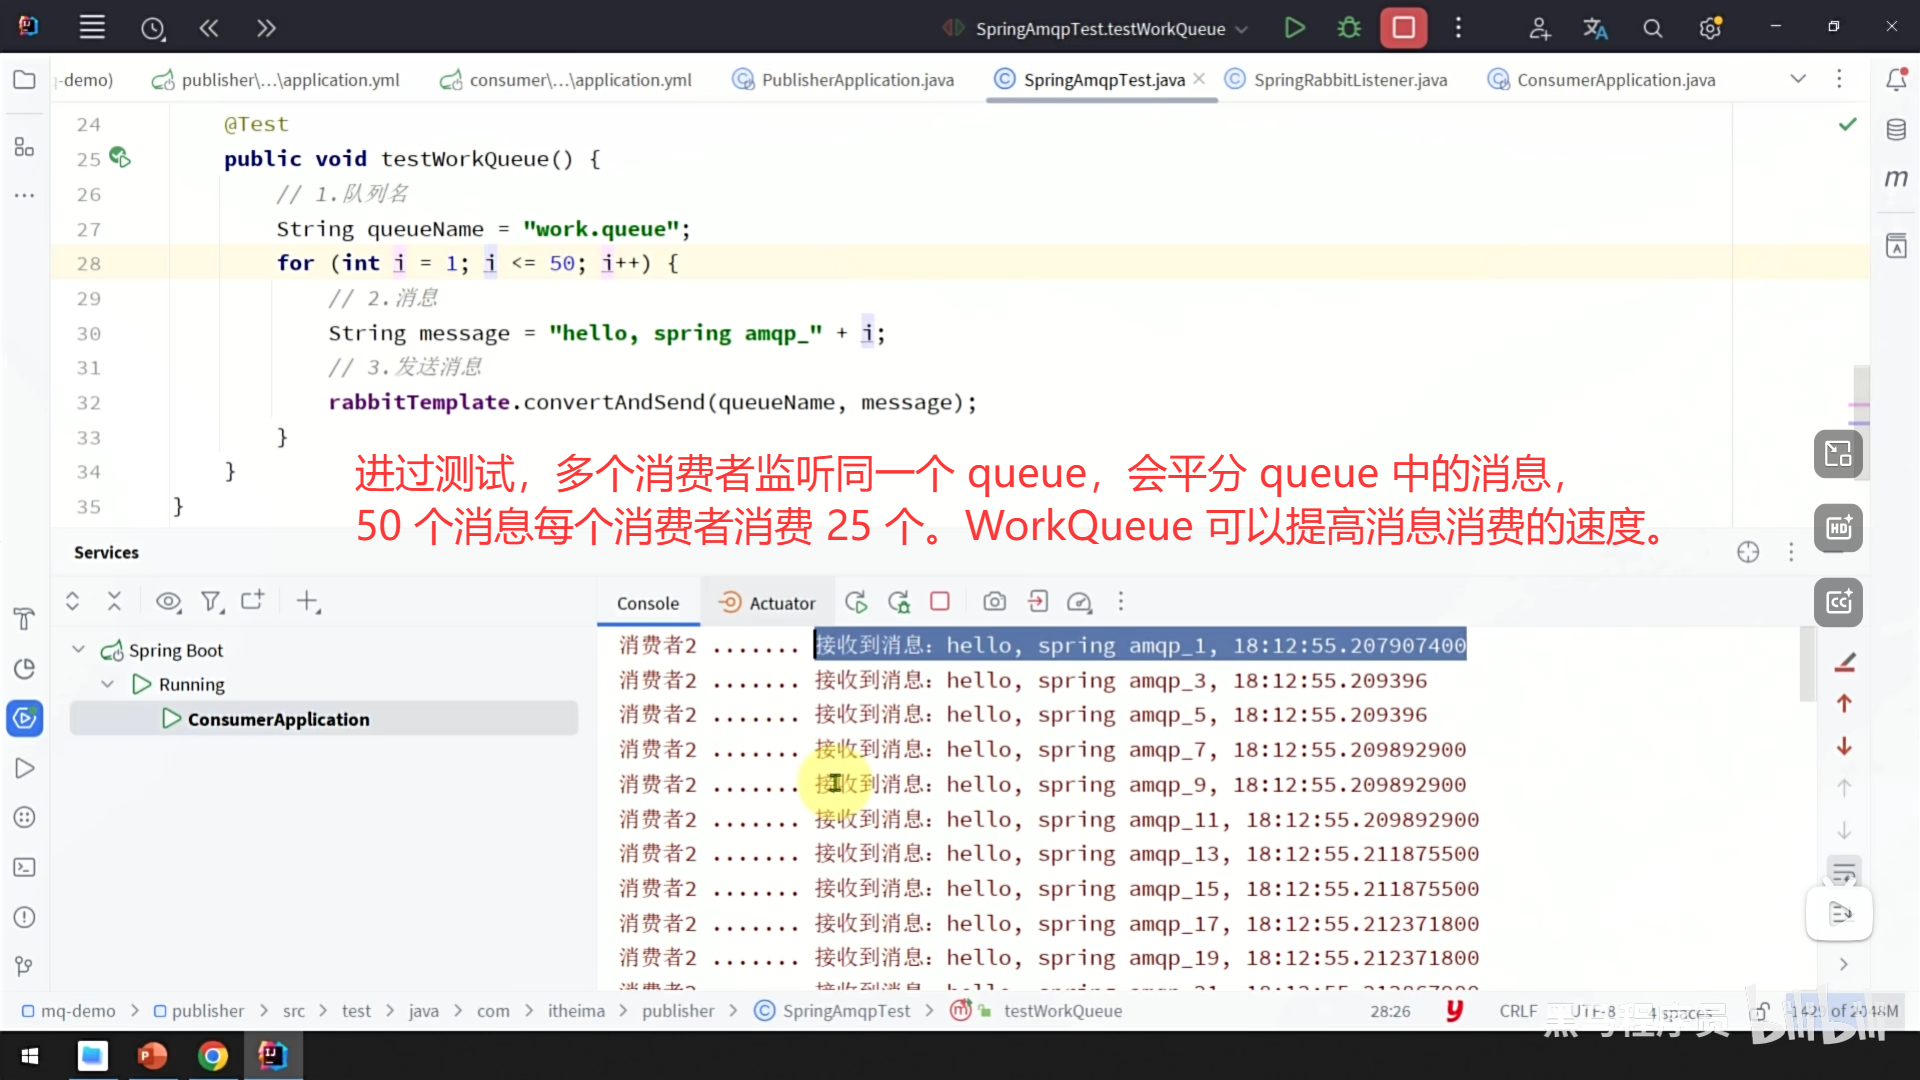Stop the running process with the red square button
This screenshot has width=1920, height=1080.
[x=1403, y=28]
